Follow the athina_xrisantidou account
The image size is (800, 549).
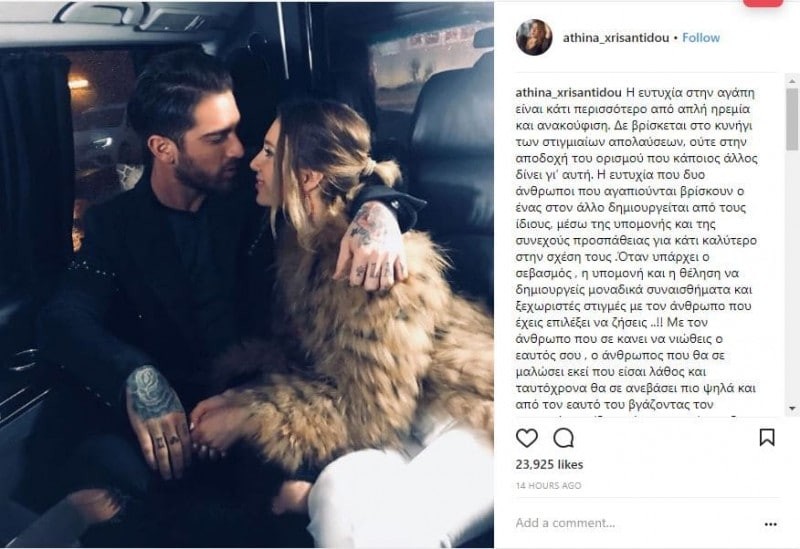(x=701, y=38)
